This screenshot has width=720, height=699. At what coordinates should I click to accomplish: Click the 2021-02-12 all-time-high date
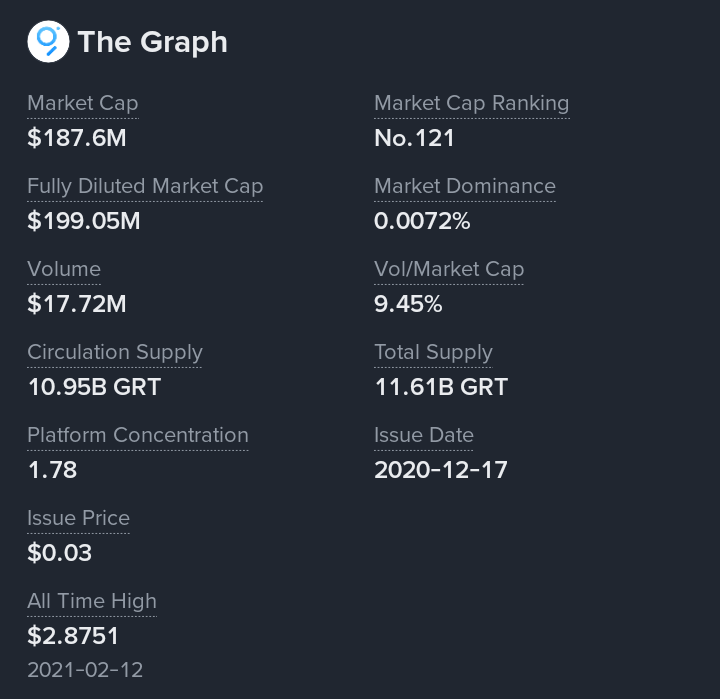click(85, 670)
